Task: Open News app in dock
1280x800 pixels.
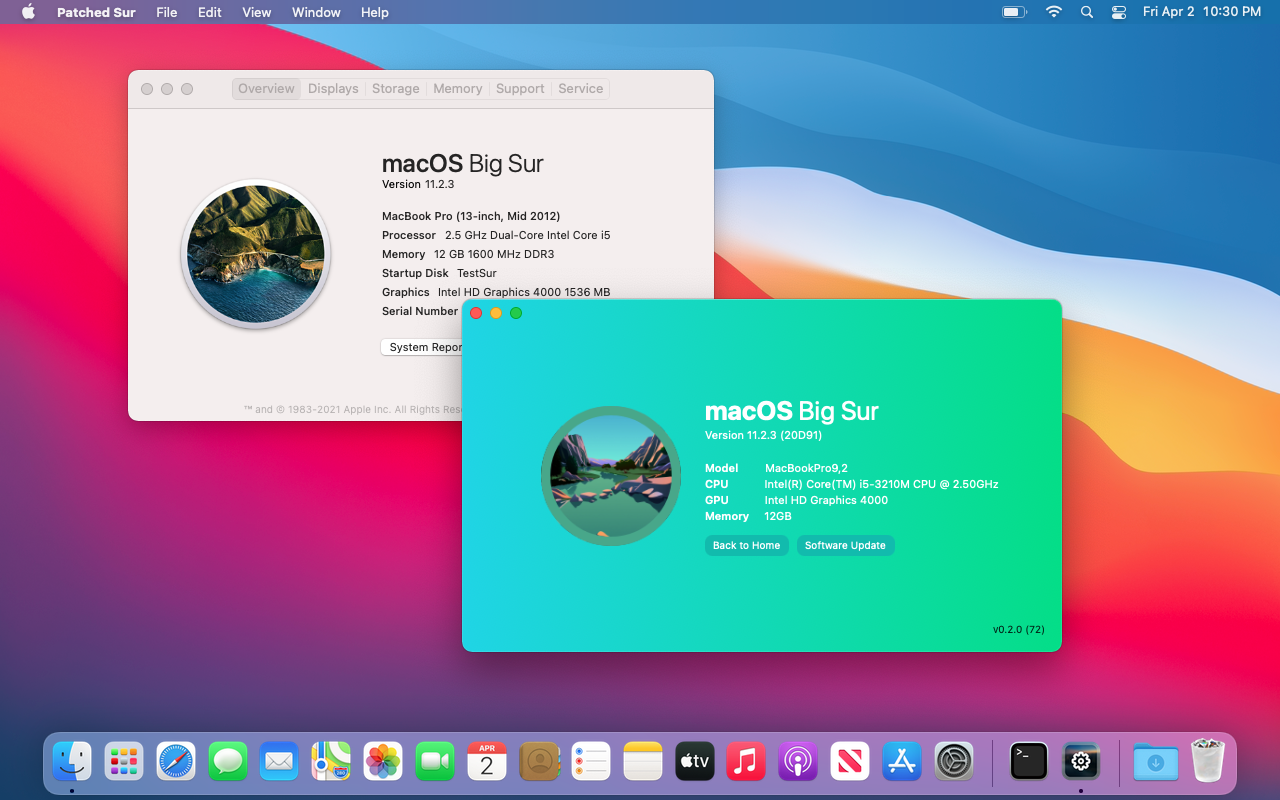Action: [x=850, y=762]
